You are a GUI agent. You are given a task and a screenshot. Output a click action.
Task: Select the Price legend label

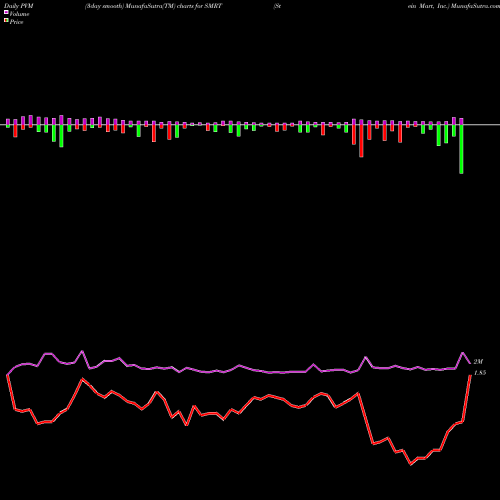[x=16, y=22]
